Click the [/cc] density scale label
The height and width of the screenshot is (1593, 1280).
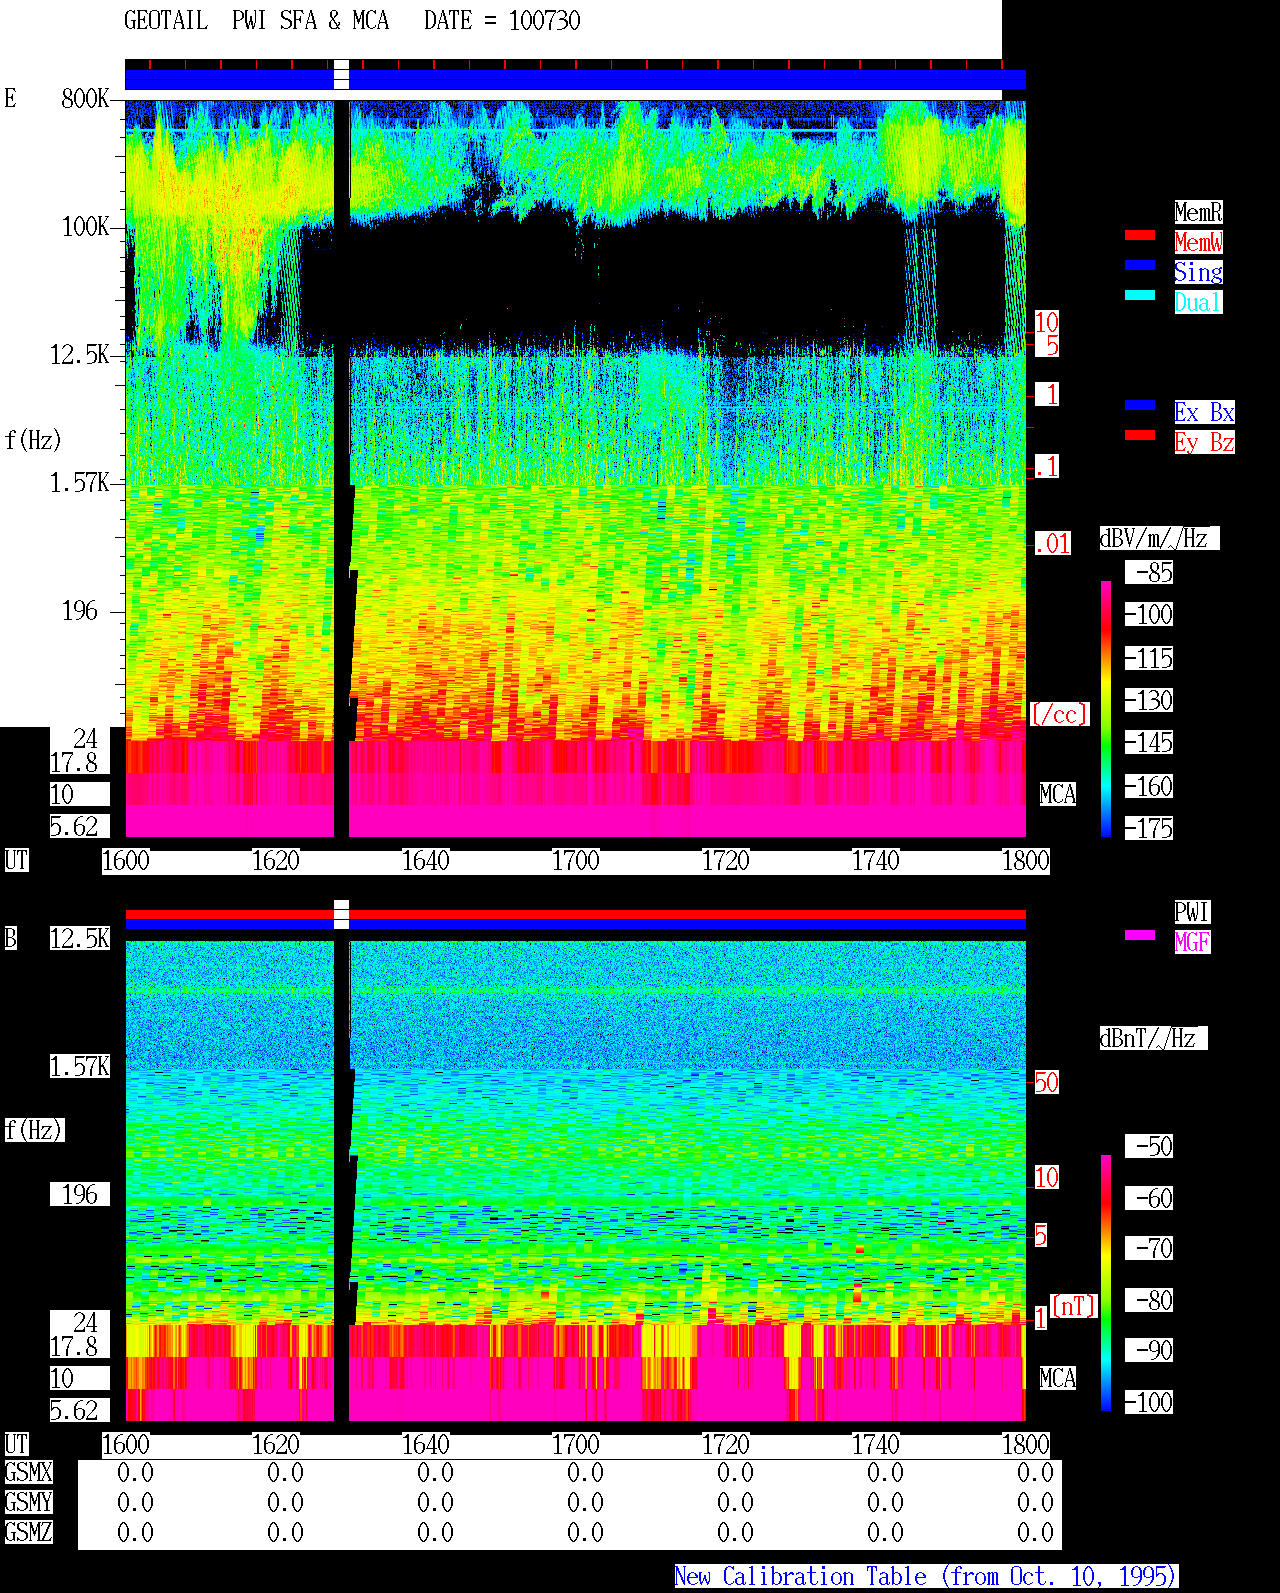pos(1059,715)
